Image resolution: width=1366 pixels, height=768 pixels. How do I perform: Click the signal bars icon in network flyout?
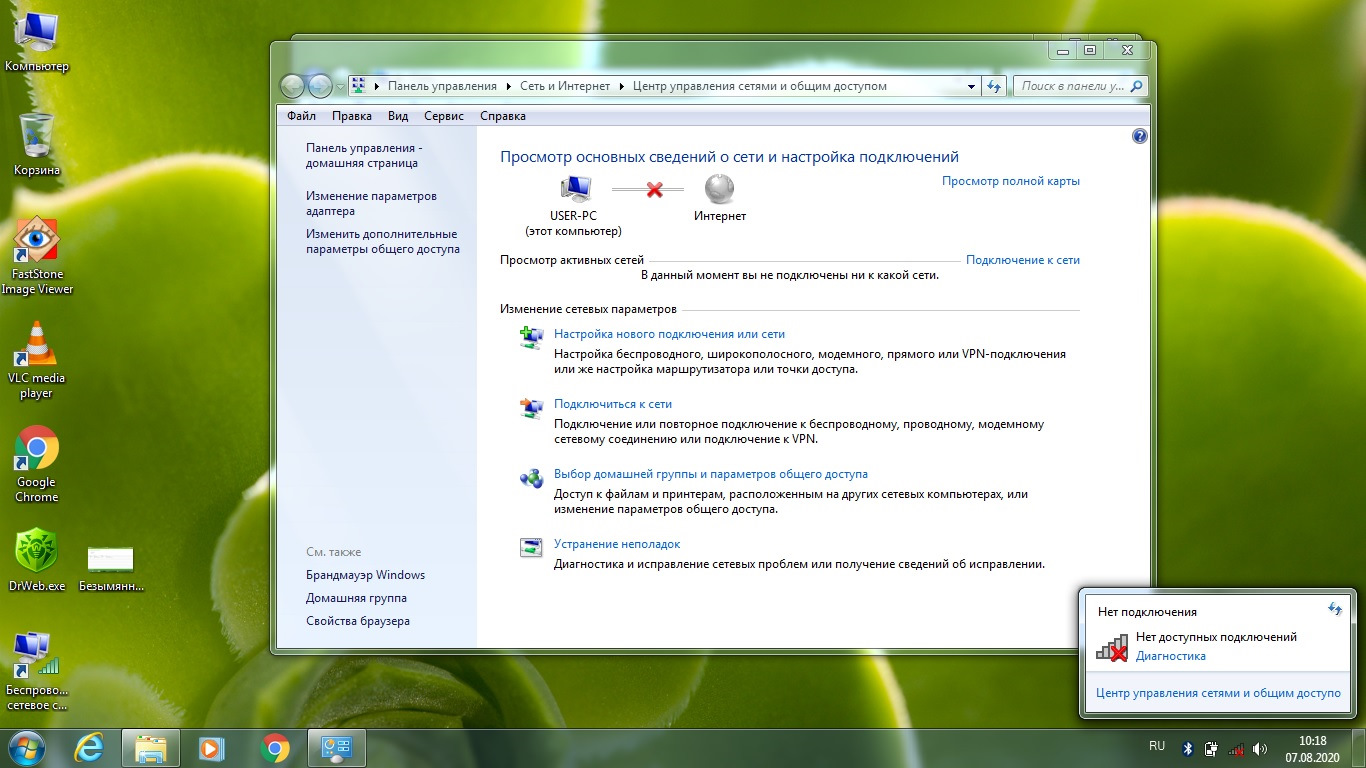1112,647
